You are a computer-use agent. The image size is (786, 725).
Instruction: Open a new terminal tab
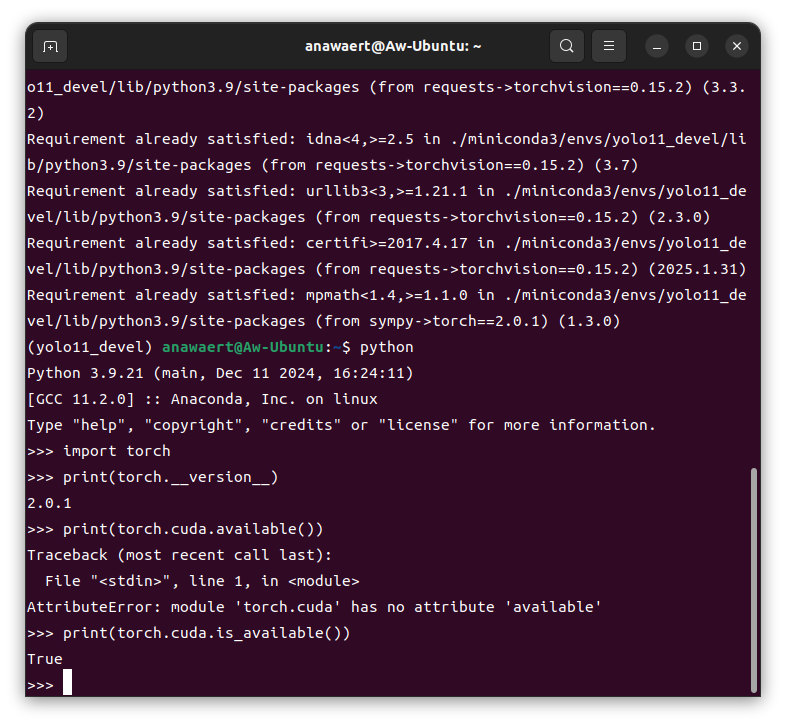point(50,46)
